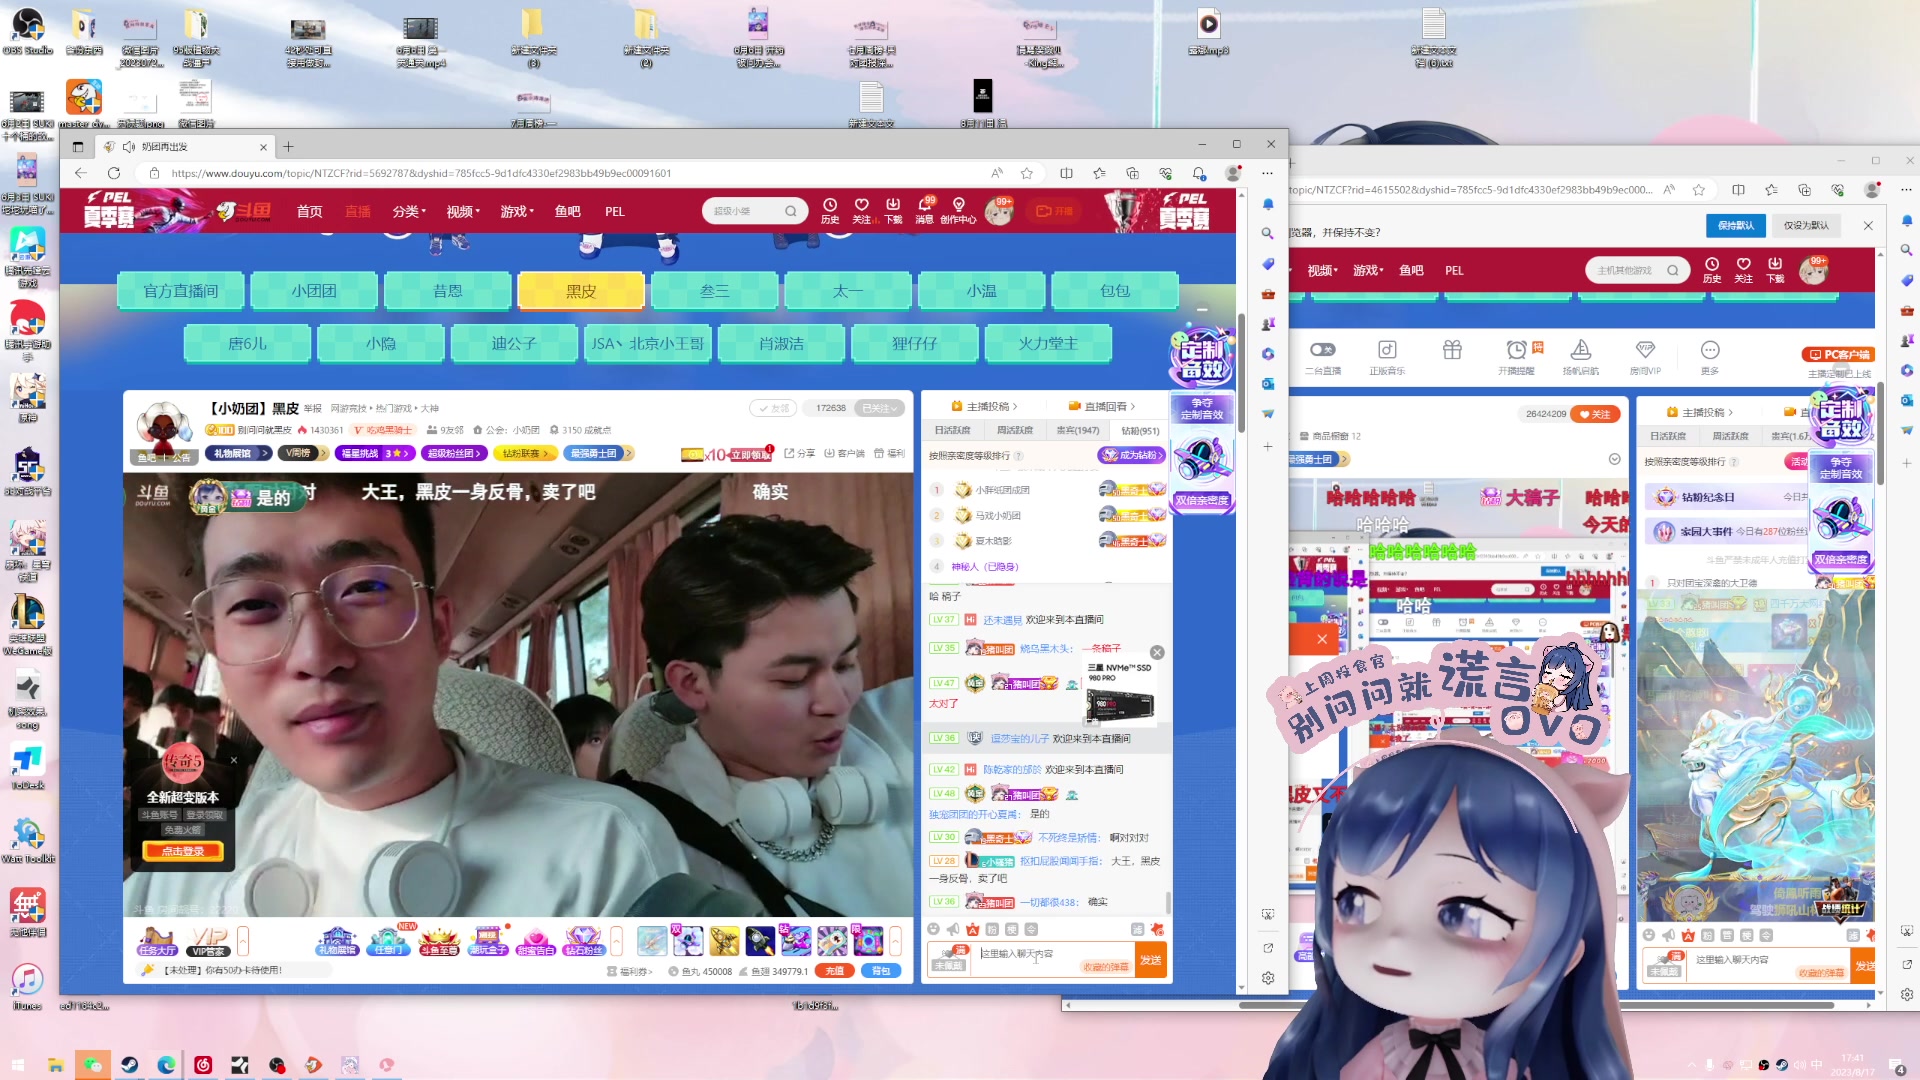Open the emoji picker in the chat toolbar
The height and width of the screenshot is (1080, 1920).
coord(934,930)
